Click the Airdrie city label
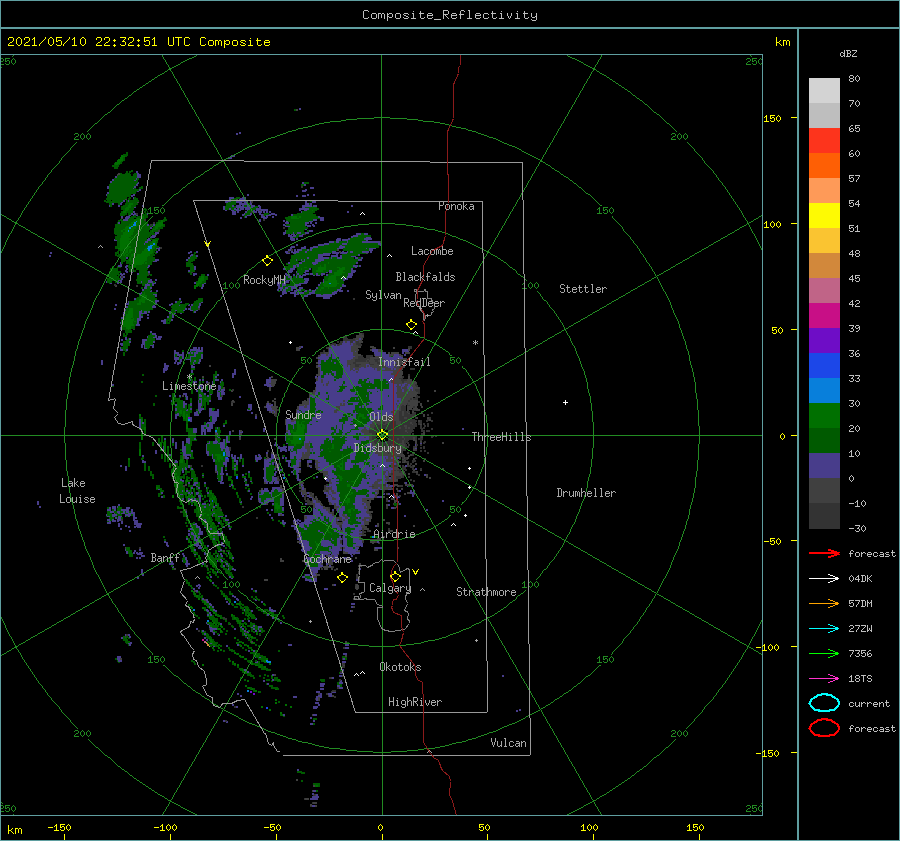Screen dimensions: 900x841 click(x=394, y=534)
